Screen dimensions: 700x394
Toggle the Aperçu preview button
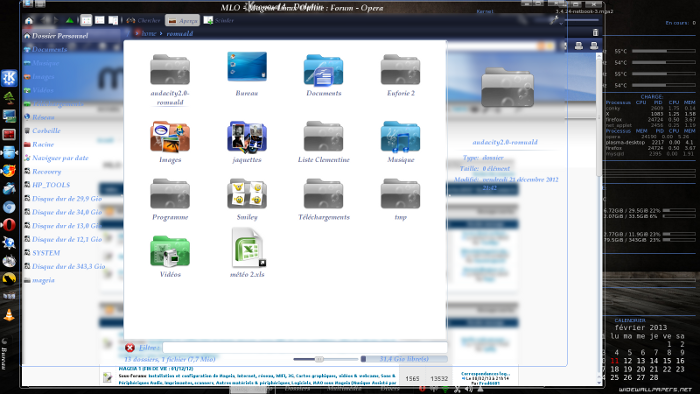point(183,21)
